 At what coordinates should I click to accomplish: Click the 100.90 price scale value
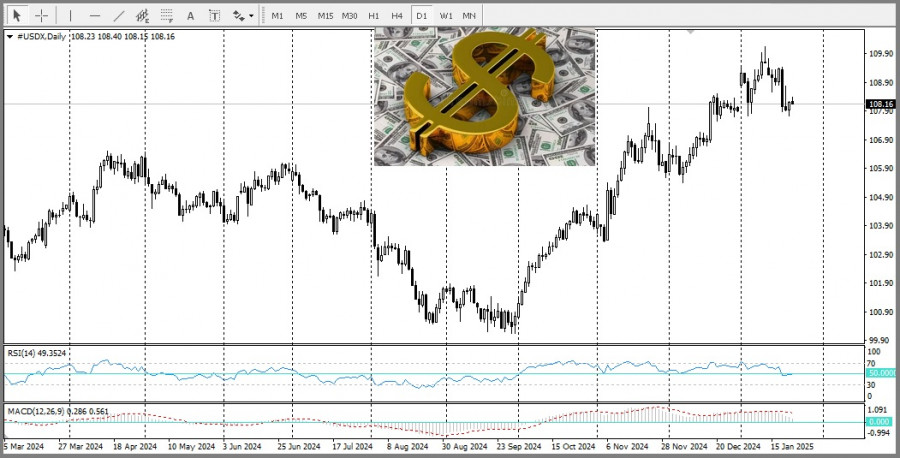pos(882,312)
